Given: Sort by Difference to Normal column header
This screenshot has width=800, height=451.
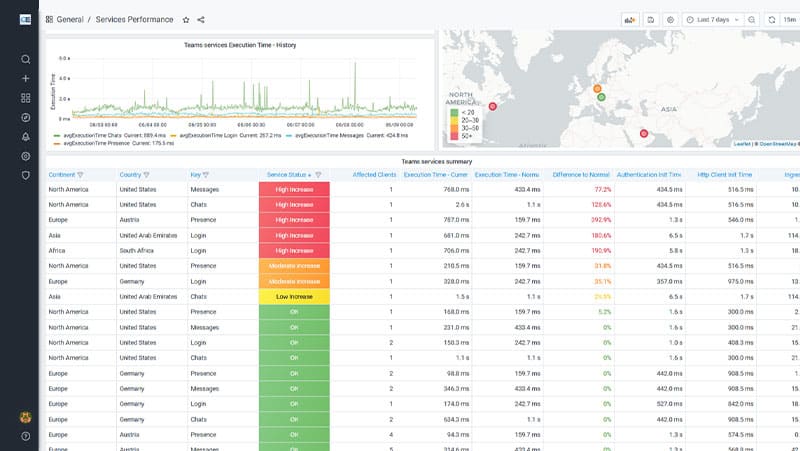Looking at the screenshot, I should pos(581,175).
